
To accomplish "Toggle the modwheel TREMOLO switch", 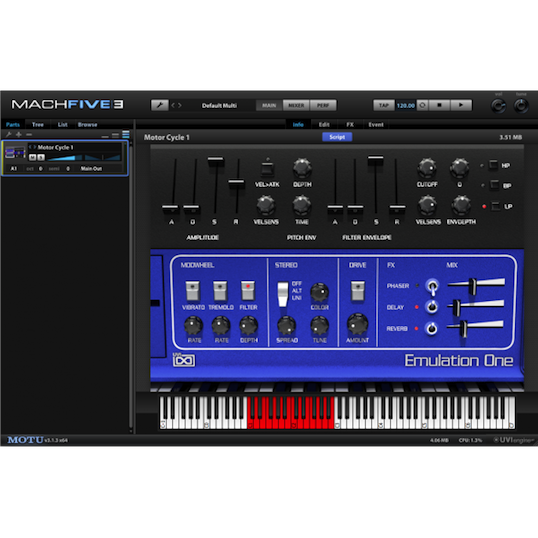I will pos(220,291).
